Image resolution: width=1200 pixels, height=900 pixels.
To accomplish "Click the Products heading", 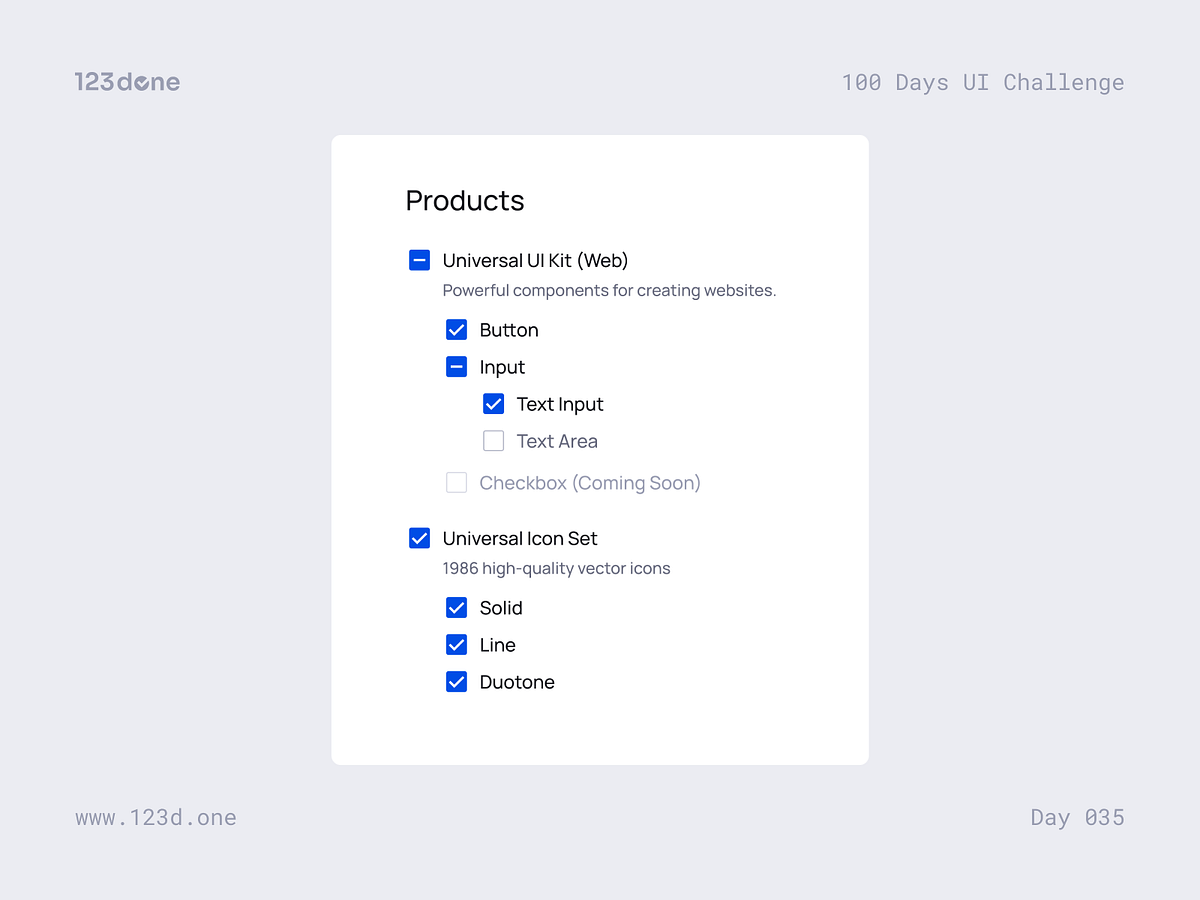I will point(464,200).
